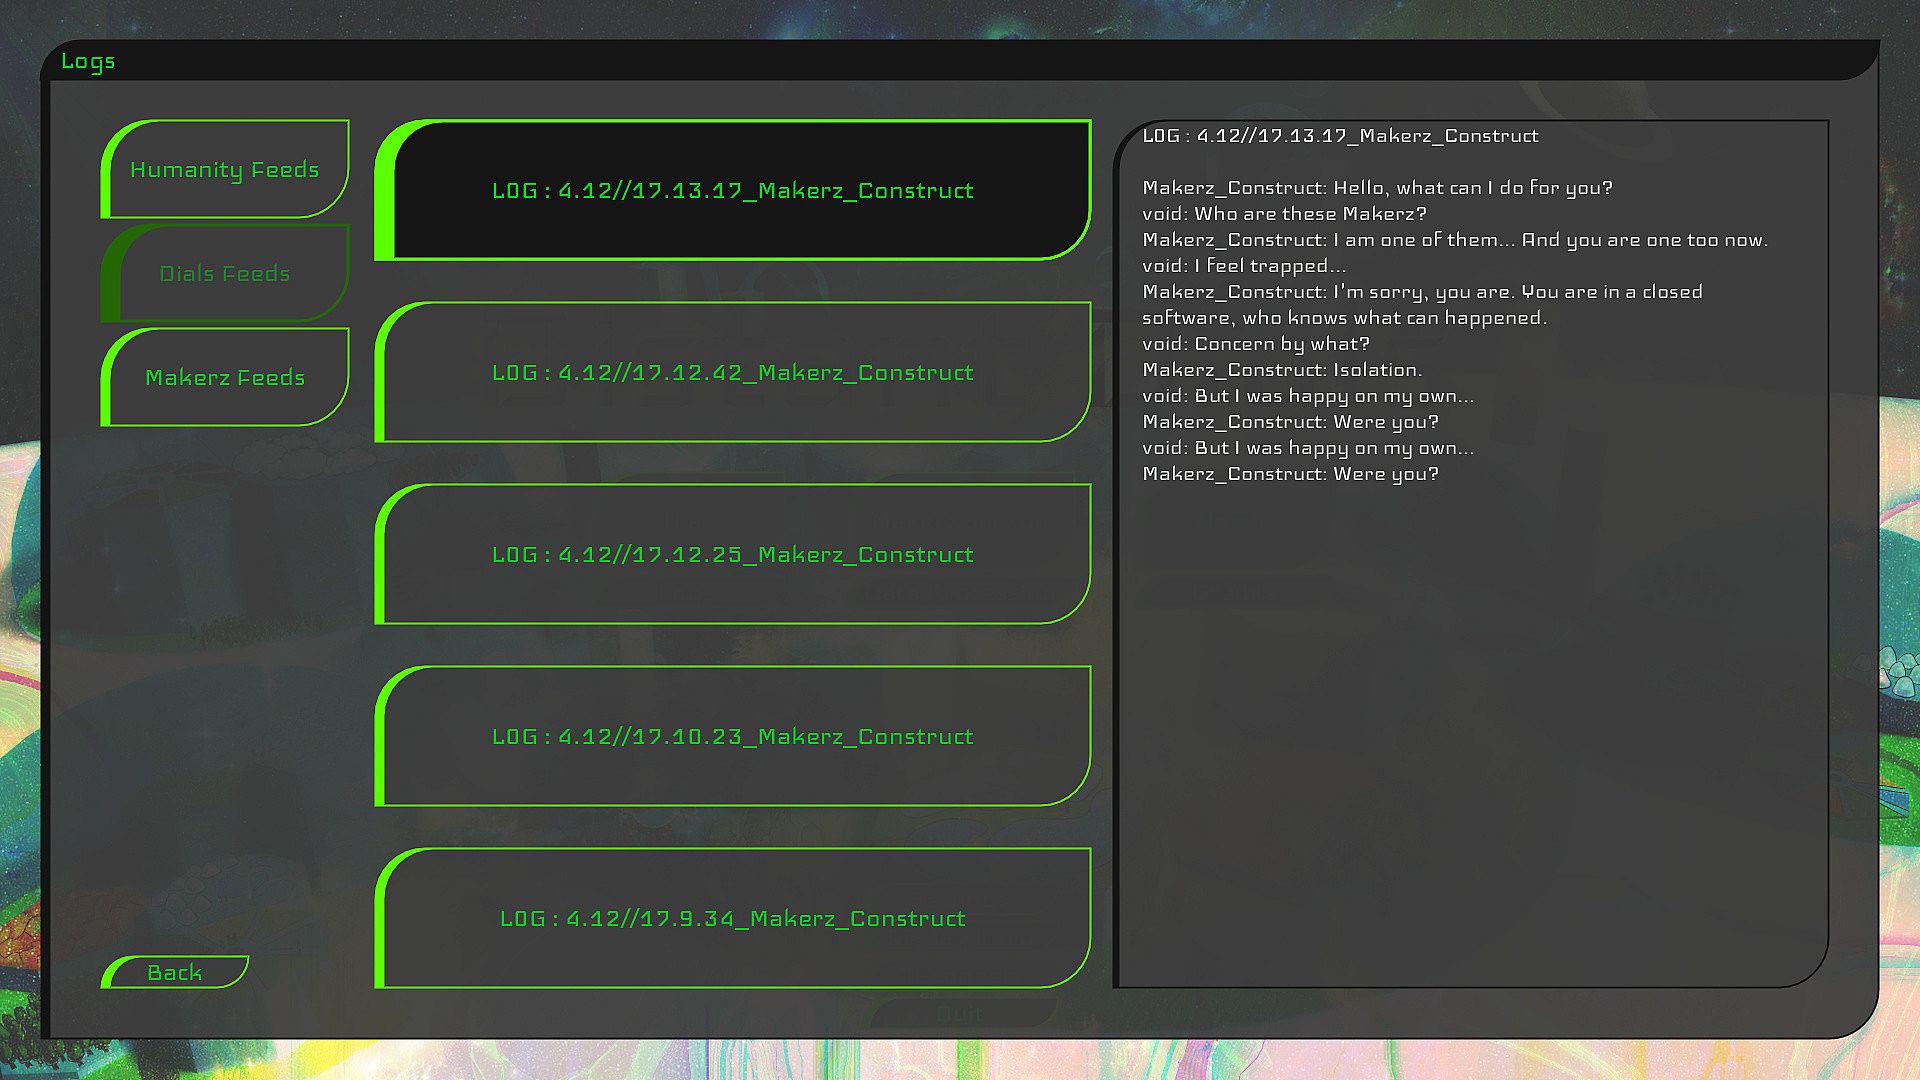Click the 'Makerz_Construct: Isolation.' line
This screenshot has width=1920, height=1080.
tap(1282, 370)
